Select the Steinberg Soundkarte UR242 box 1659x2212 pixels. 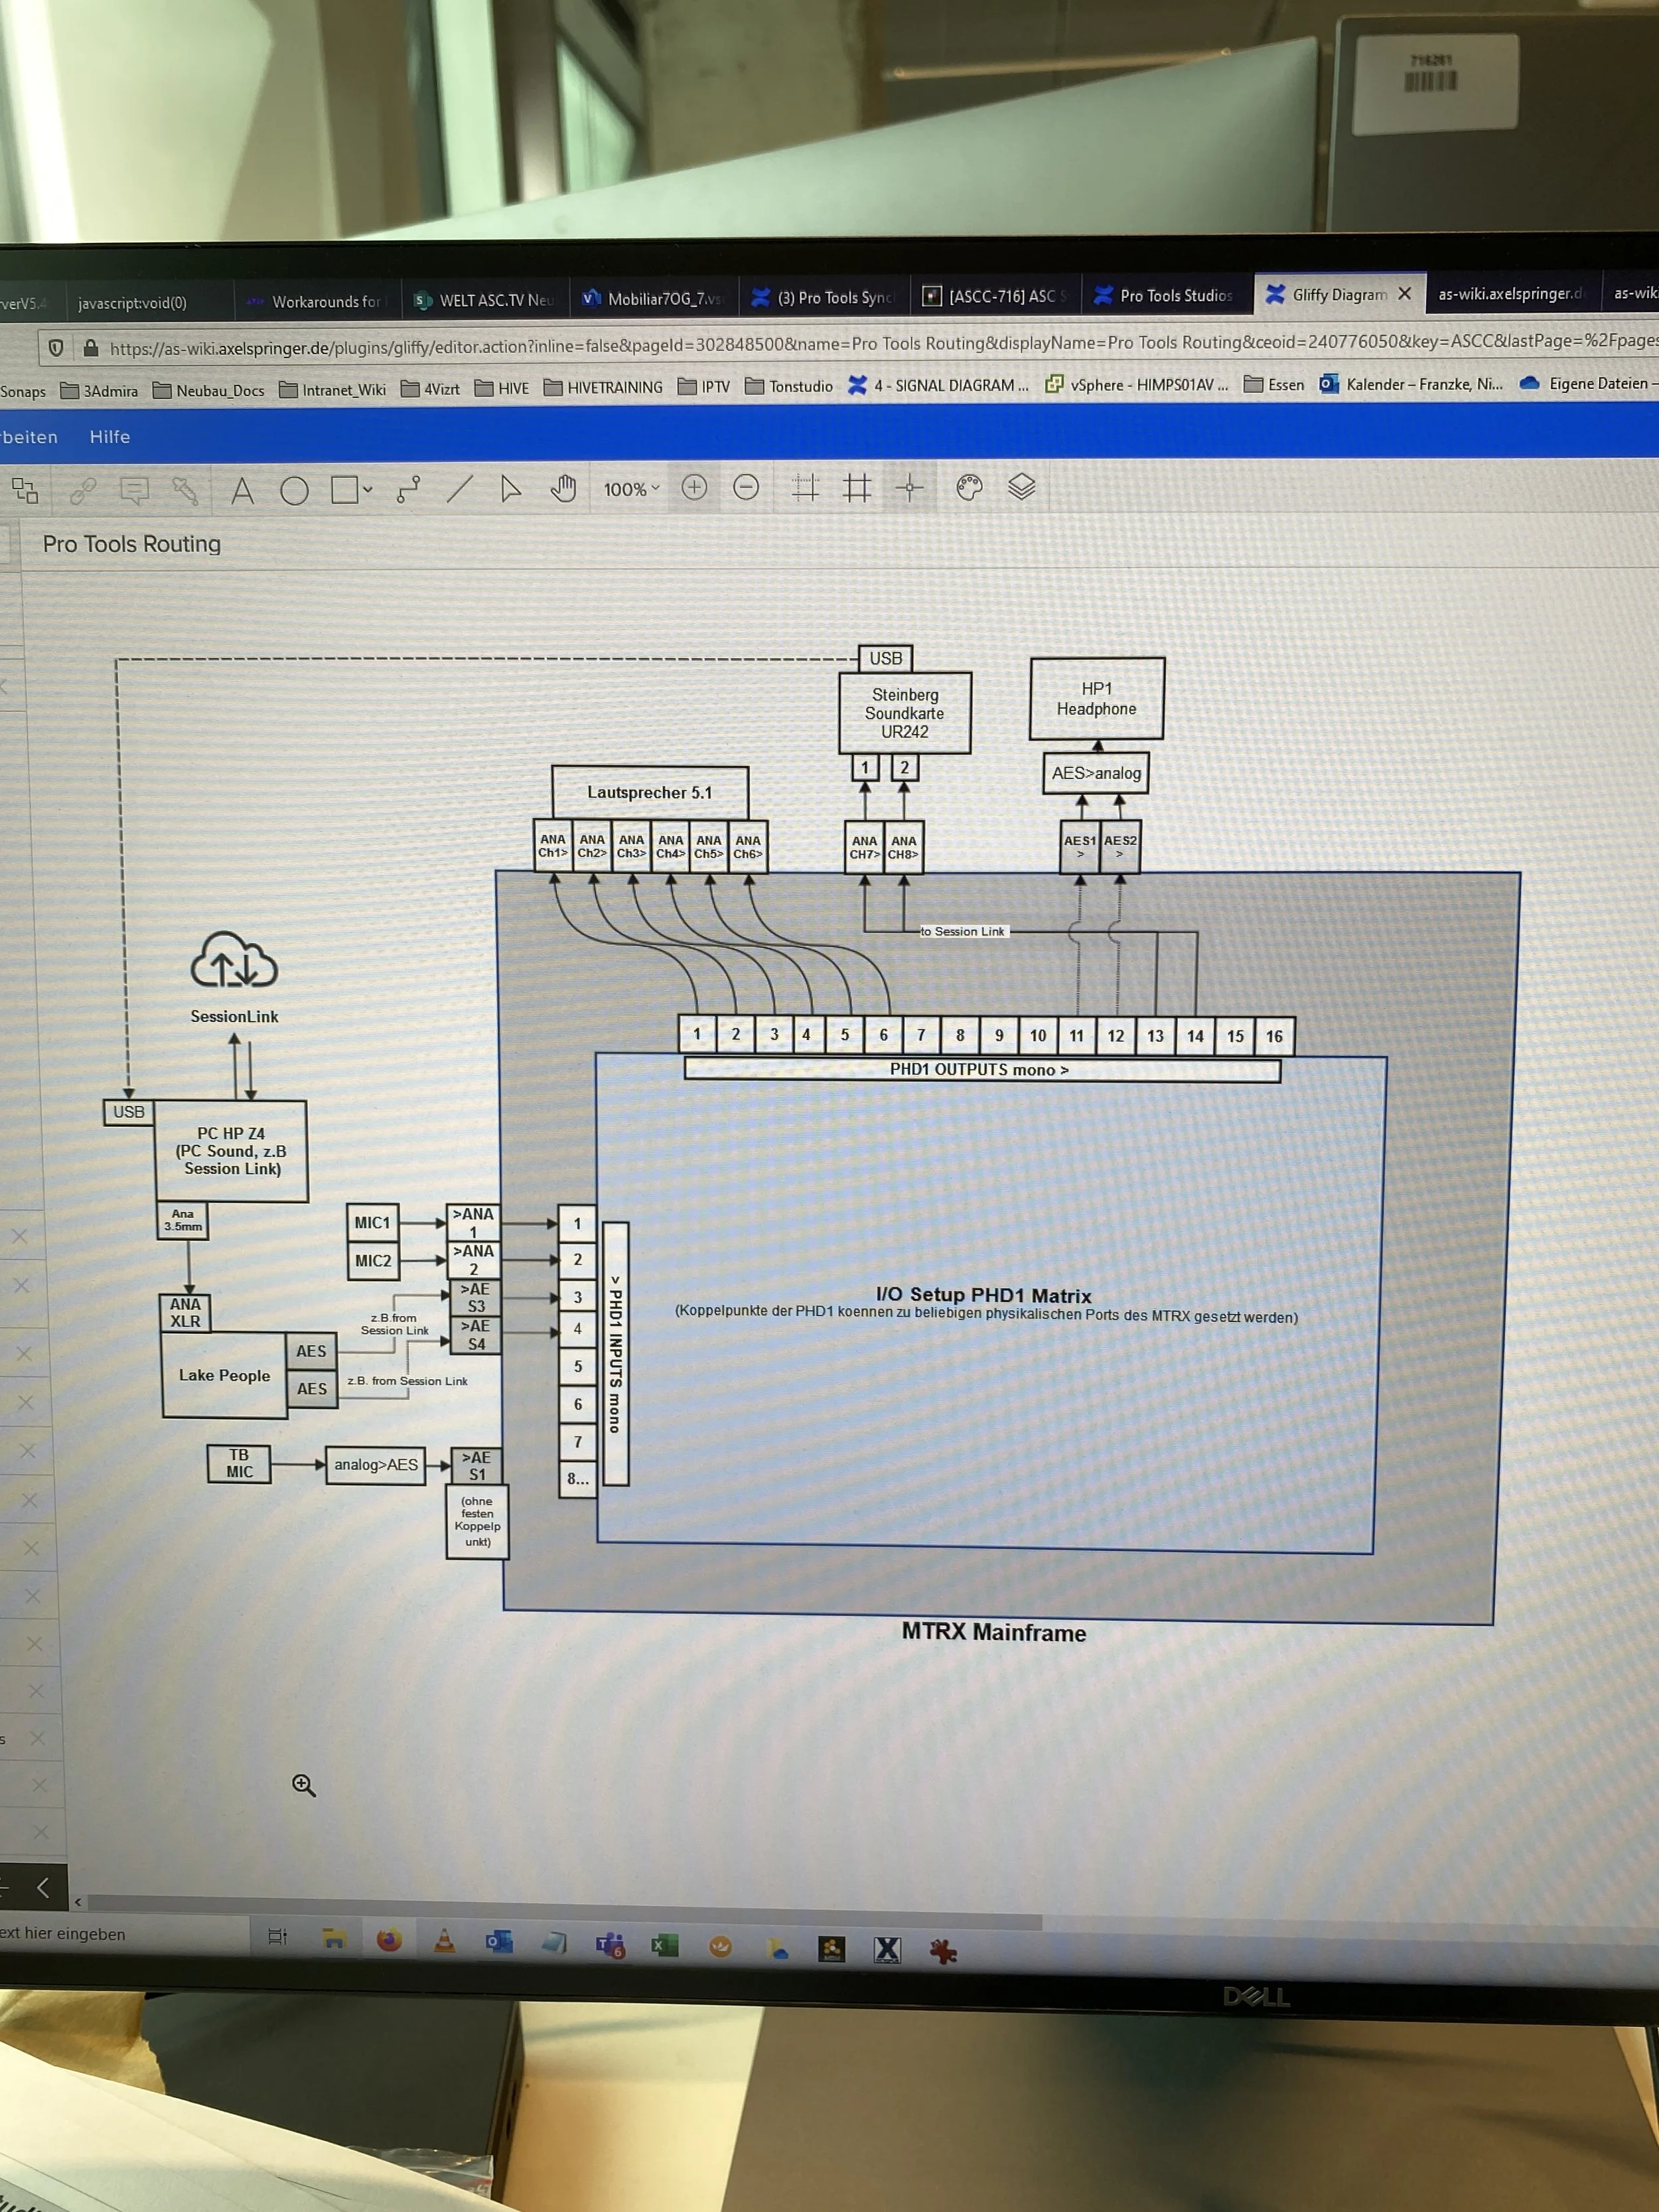(904, 713)
